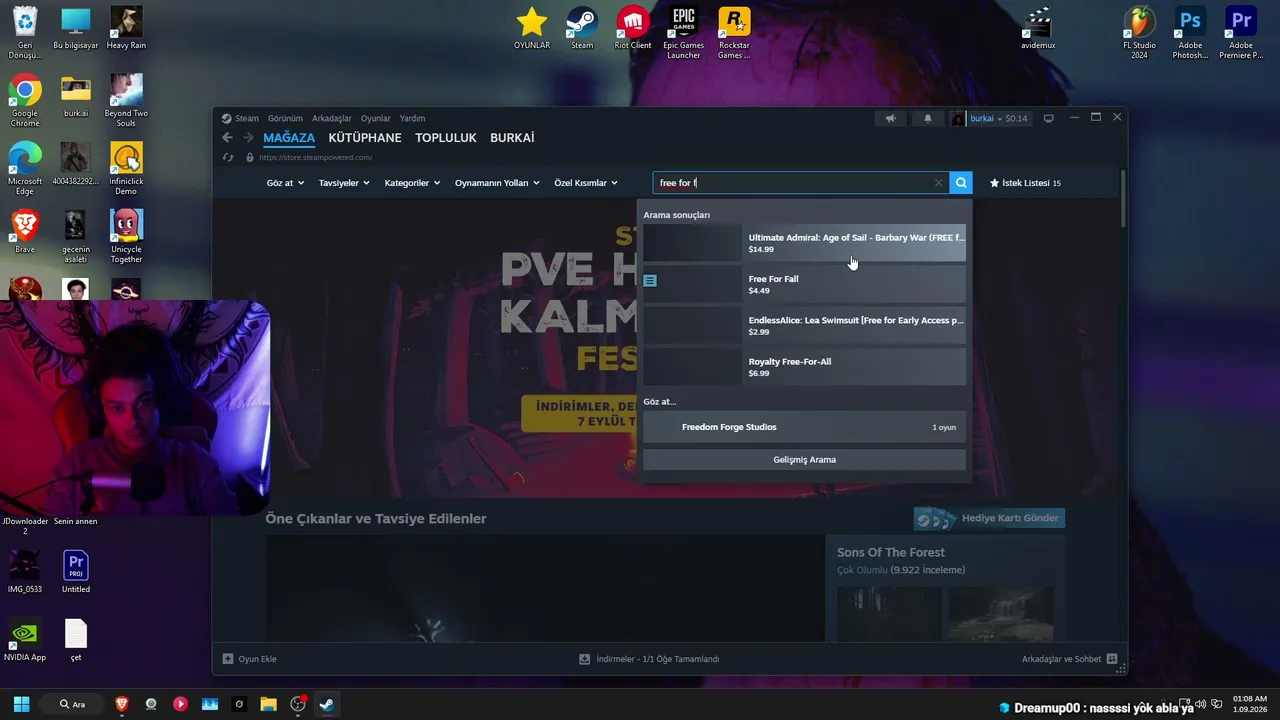Click Oyun Ekle in Steam footer

(249, 659)
